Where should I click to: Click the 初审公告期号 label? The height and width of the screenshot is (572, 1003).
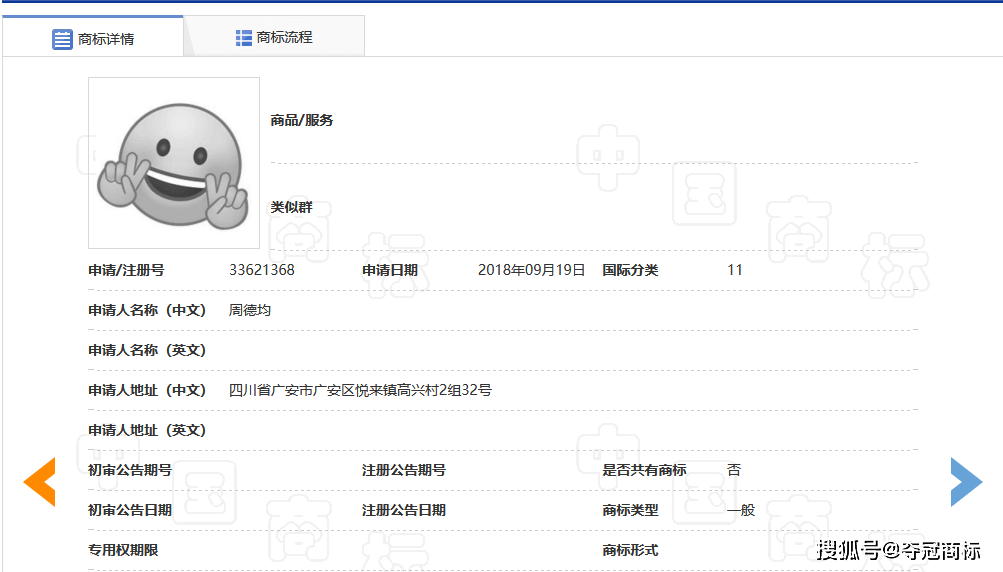(x=130, y=470)
